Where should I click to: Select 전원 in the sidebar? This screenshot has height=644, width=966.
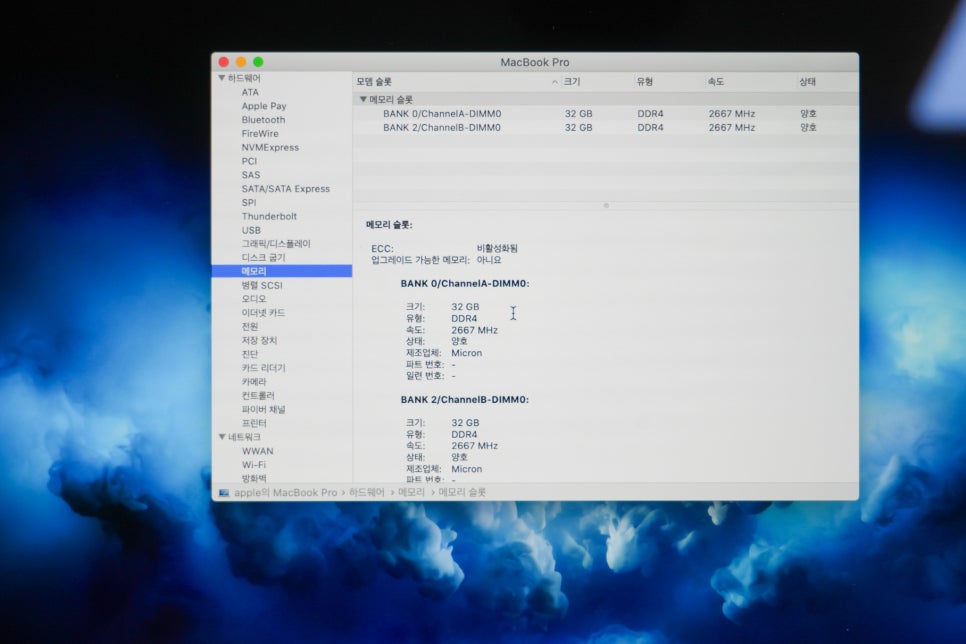(250, 327)
